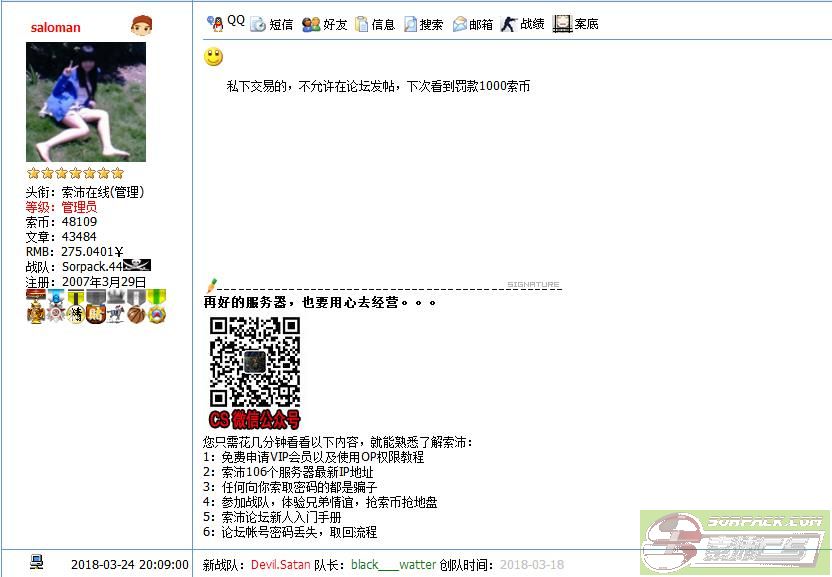Viewport: 832px width, 577px height.
Task: Open the 106 servers latest IP link
Action: point(297,472)
